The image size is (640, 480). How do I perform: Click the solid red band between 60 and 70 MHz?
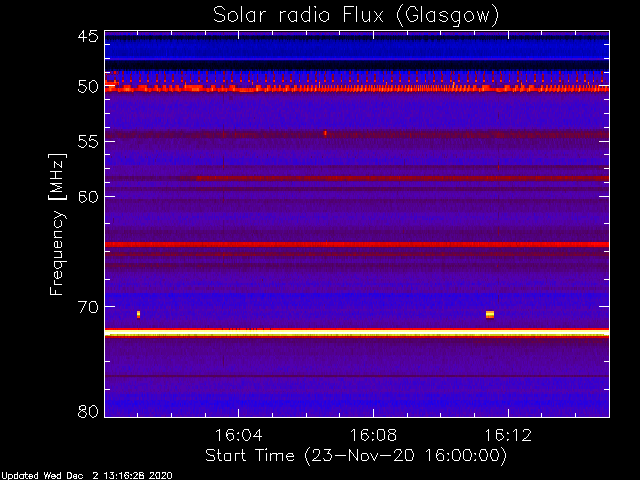coord(357,244)
